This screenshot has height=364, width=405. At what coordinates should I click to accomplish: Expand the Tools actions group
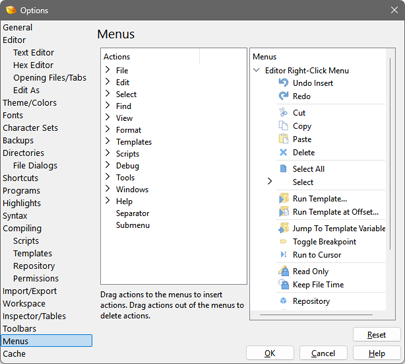[107, 177]
